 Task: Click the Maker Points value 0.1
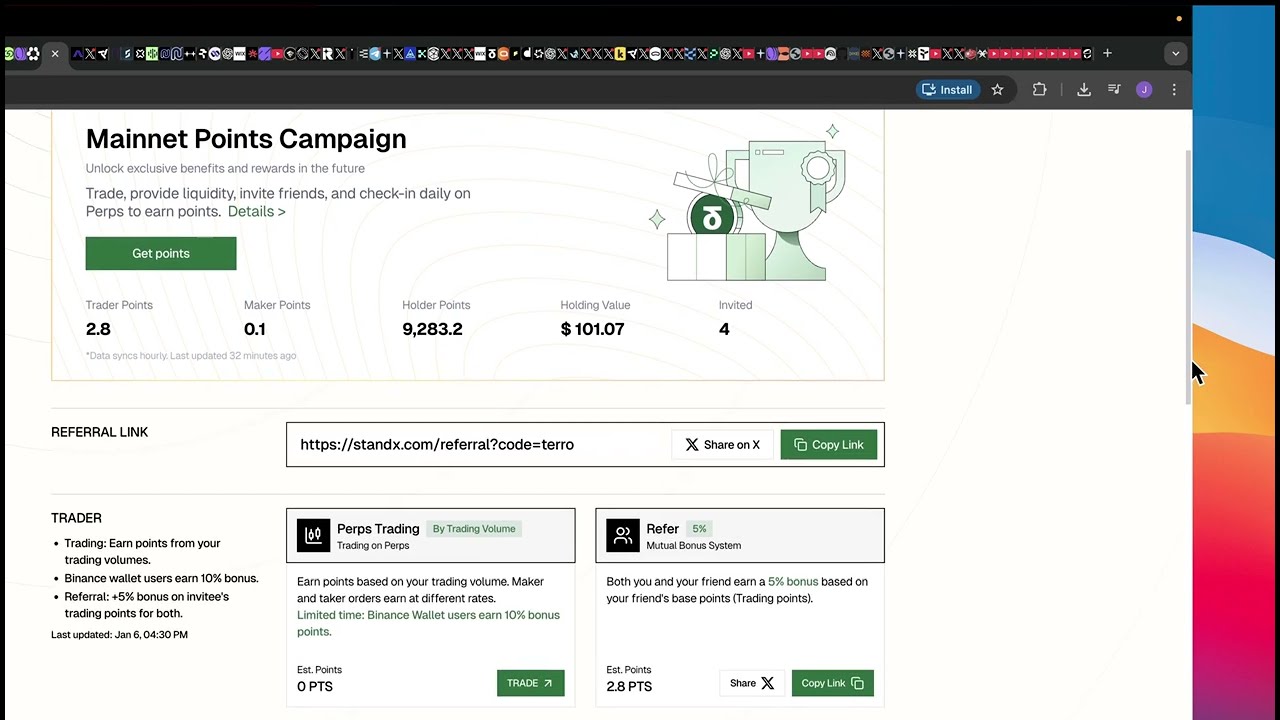[x=255, y=329]
